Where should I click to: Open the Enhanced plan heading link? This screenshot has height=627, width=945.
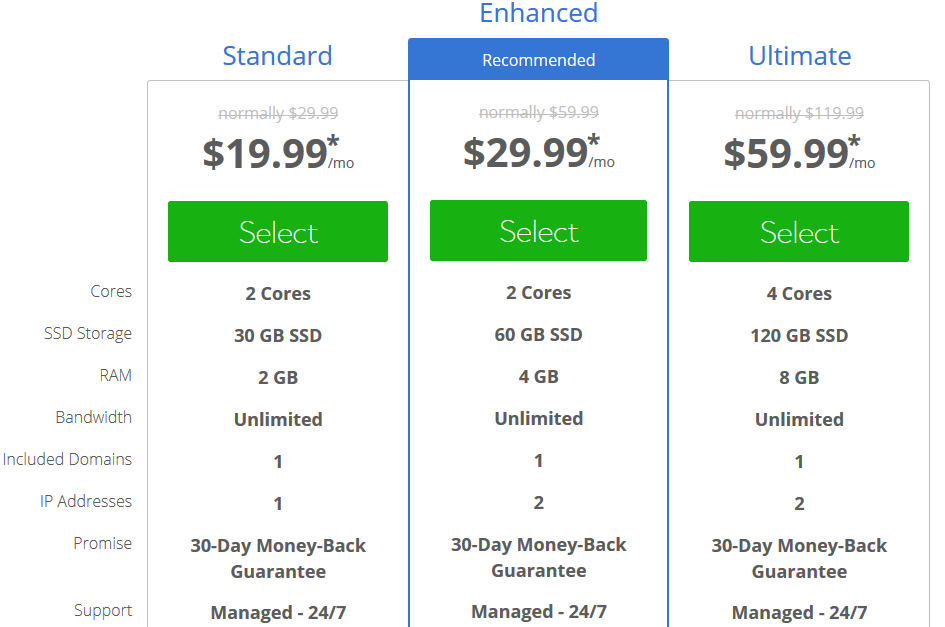tap(538, 13)
